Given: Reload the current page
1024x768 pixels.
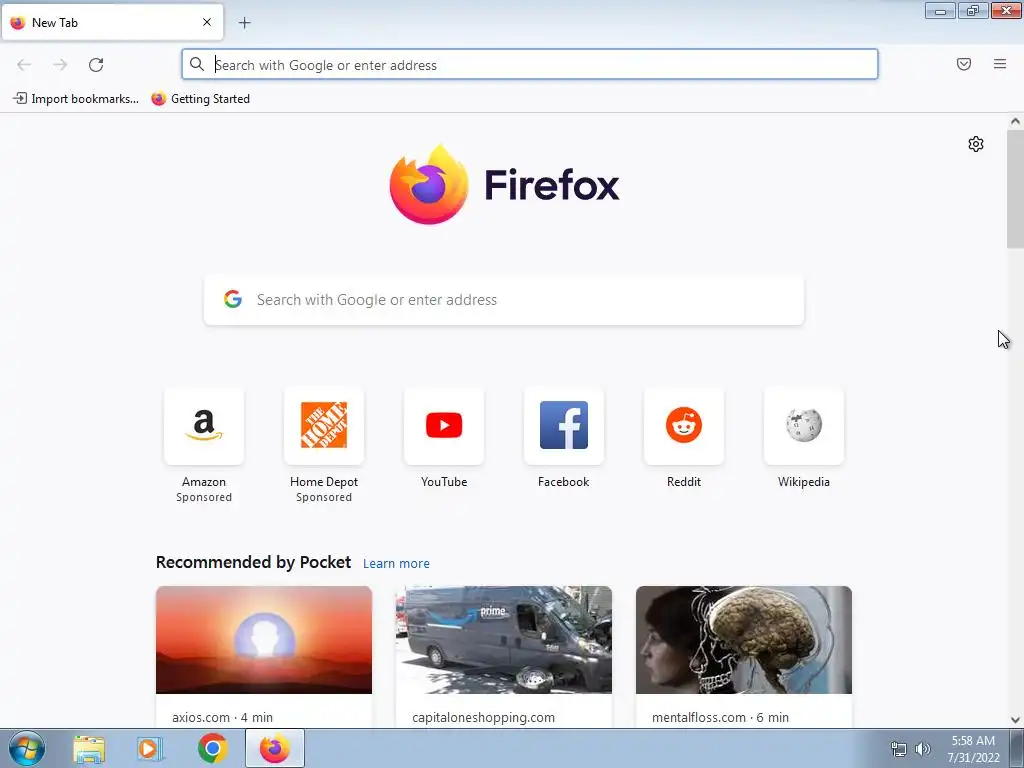Looking at the screenshot, I should (x=96, y=65).
